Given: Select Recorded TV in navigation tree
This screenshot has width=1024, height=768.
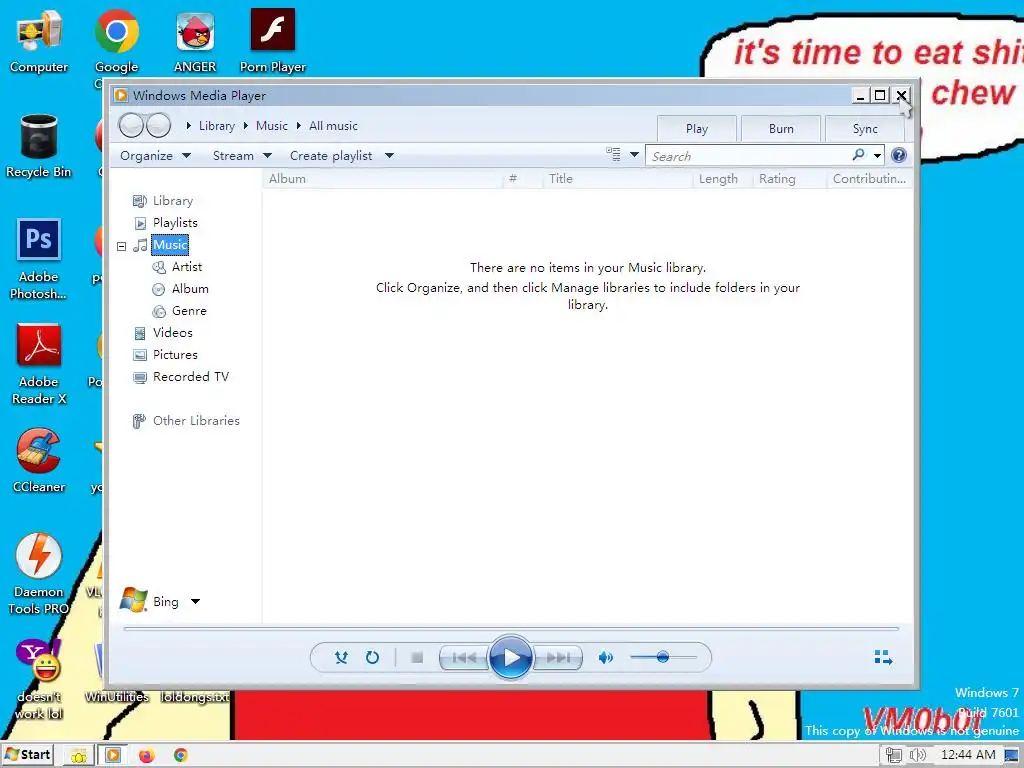Looking at the screenshot, I should 190,377.
